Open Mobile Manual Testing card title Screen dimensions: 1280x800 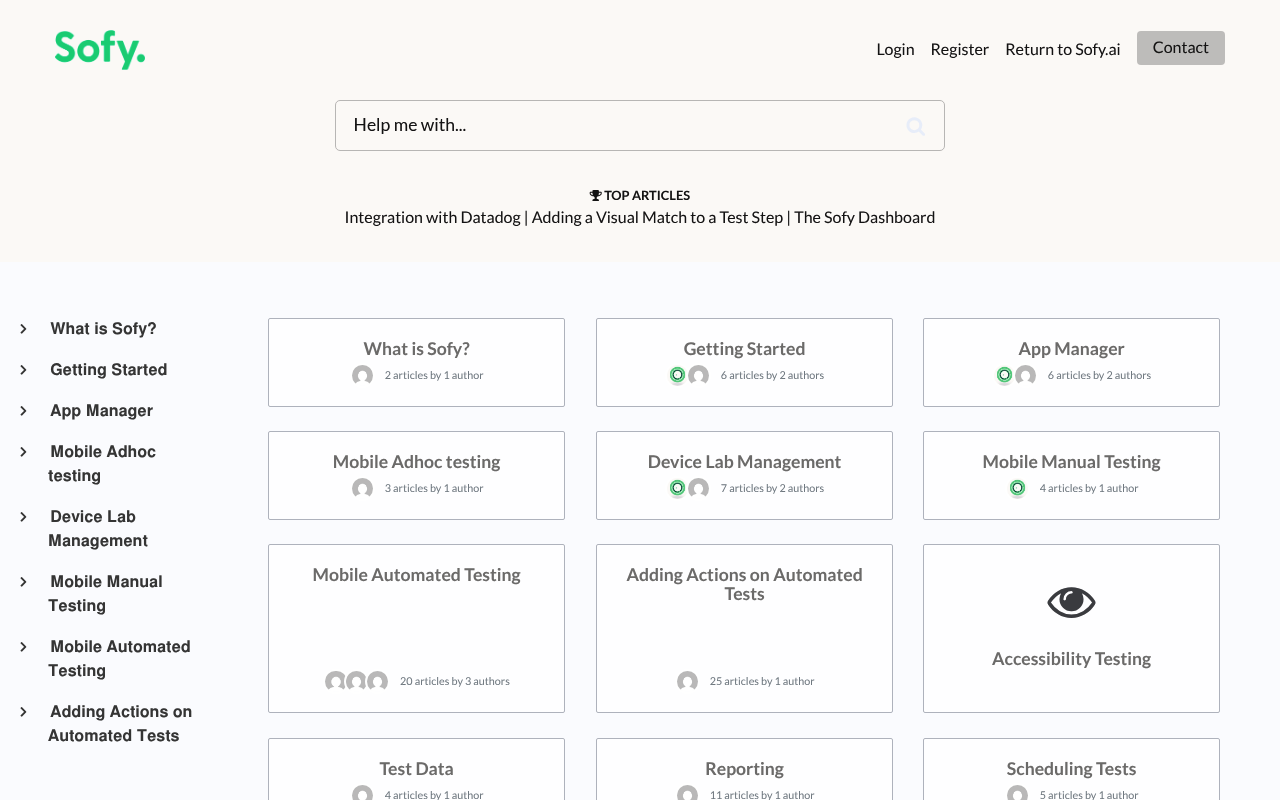tap(1071, 462)
